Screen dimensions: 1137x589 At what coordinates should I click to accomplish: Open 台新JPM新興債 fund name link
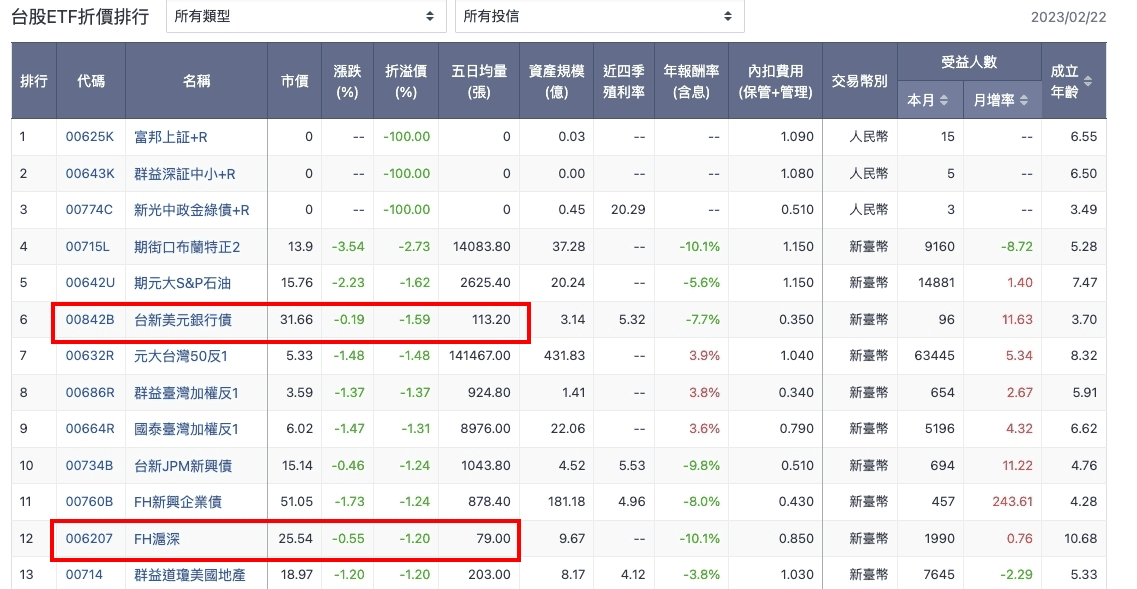183,466
